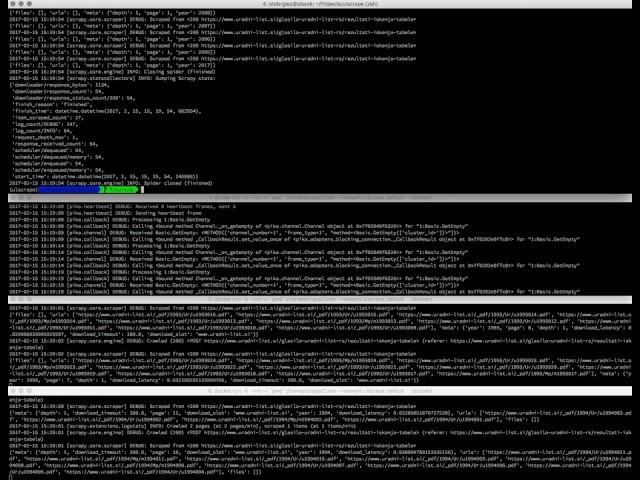Click the blue directory segment of the prompt

(69, 189)
